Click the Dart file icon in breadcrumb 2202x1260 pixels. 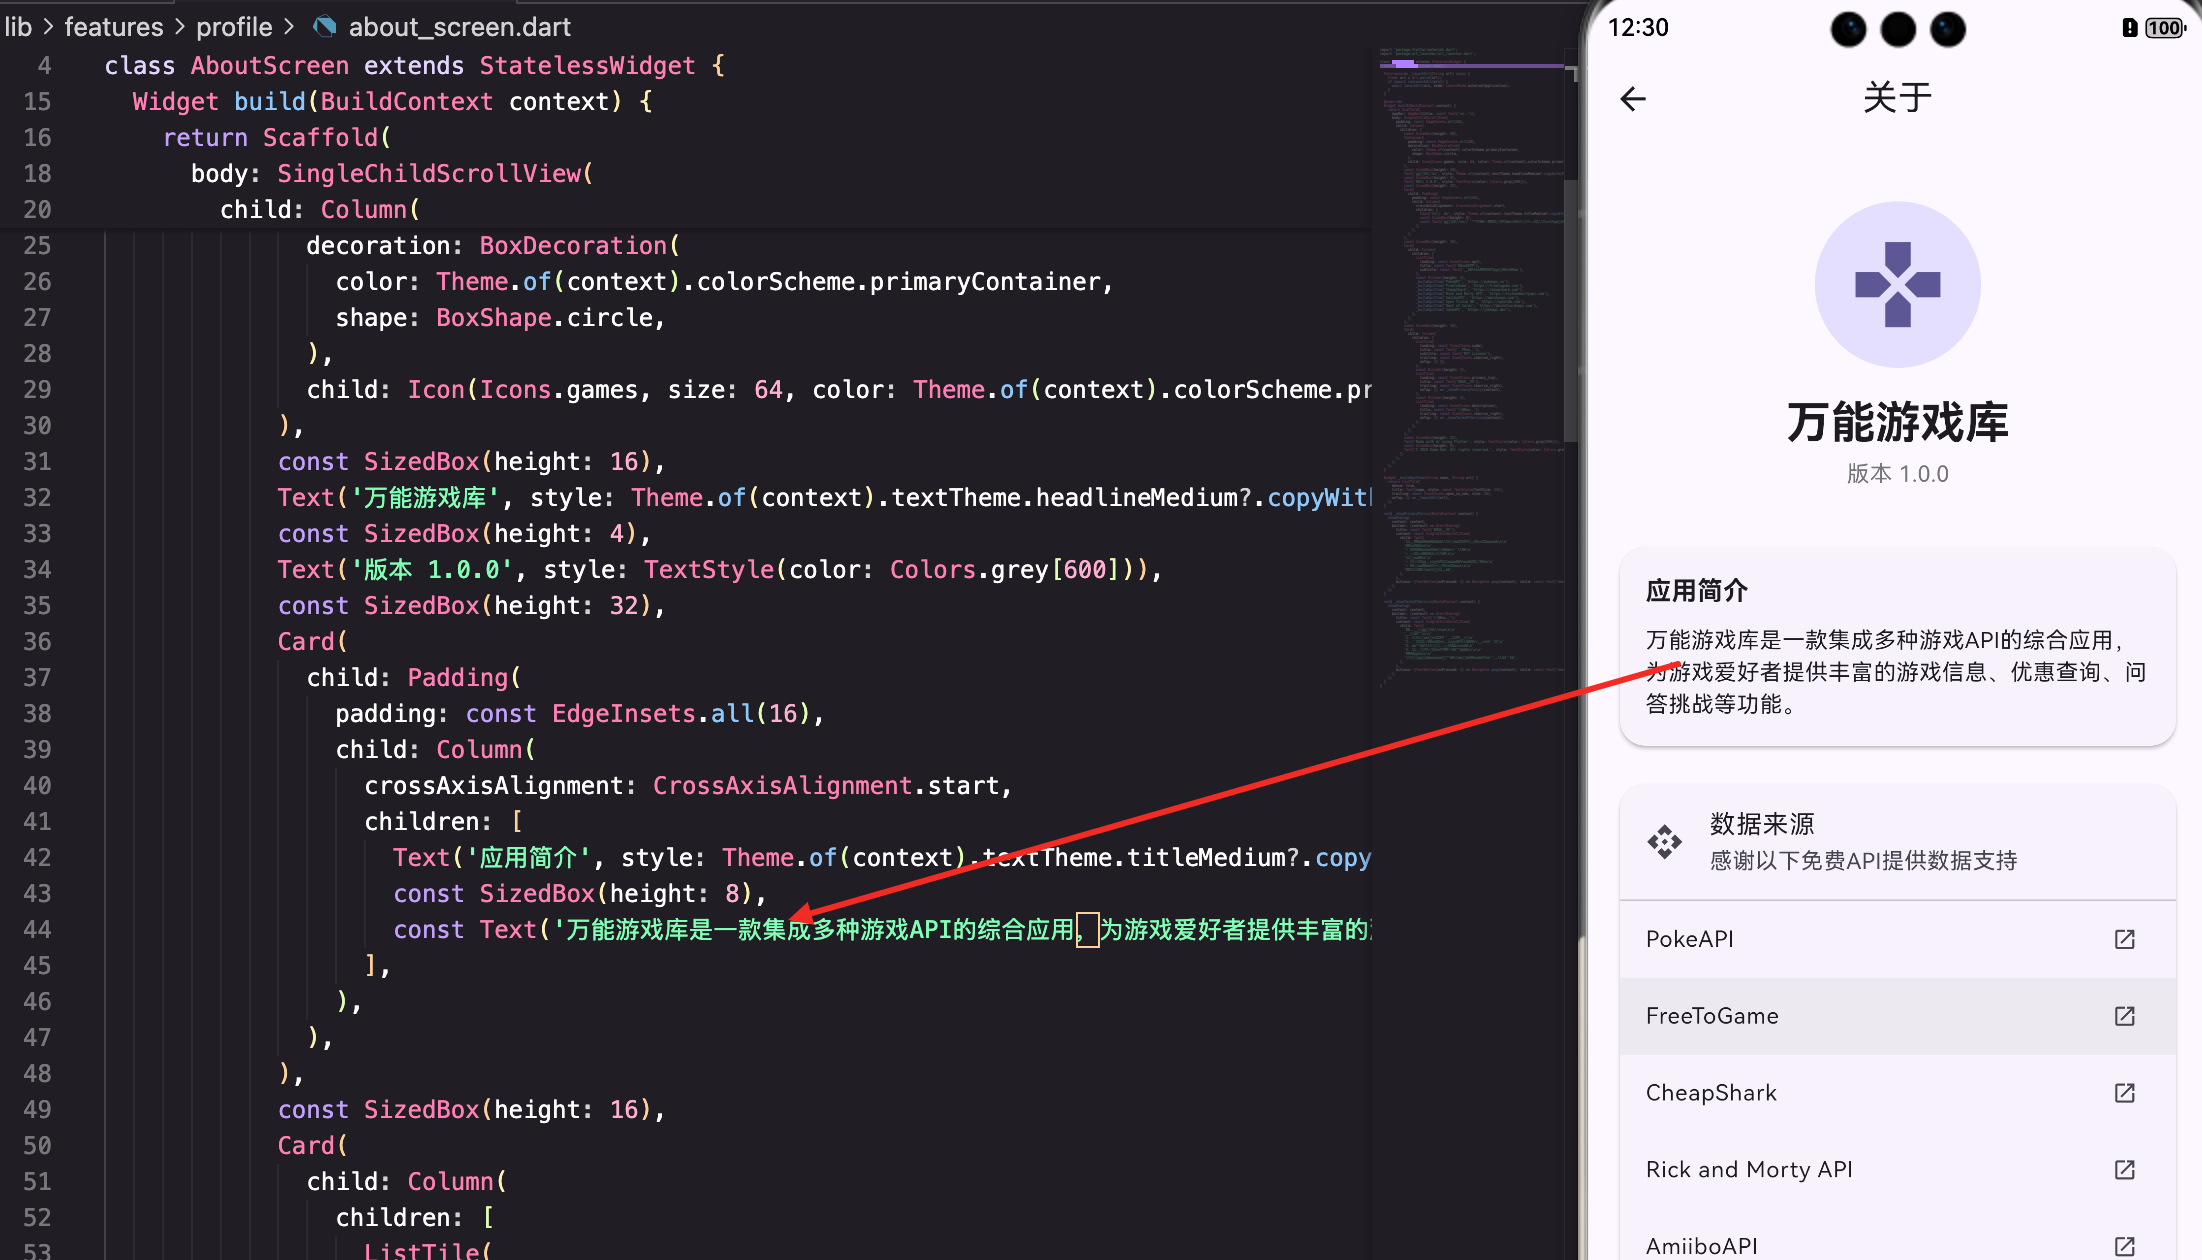coord(324,27)
